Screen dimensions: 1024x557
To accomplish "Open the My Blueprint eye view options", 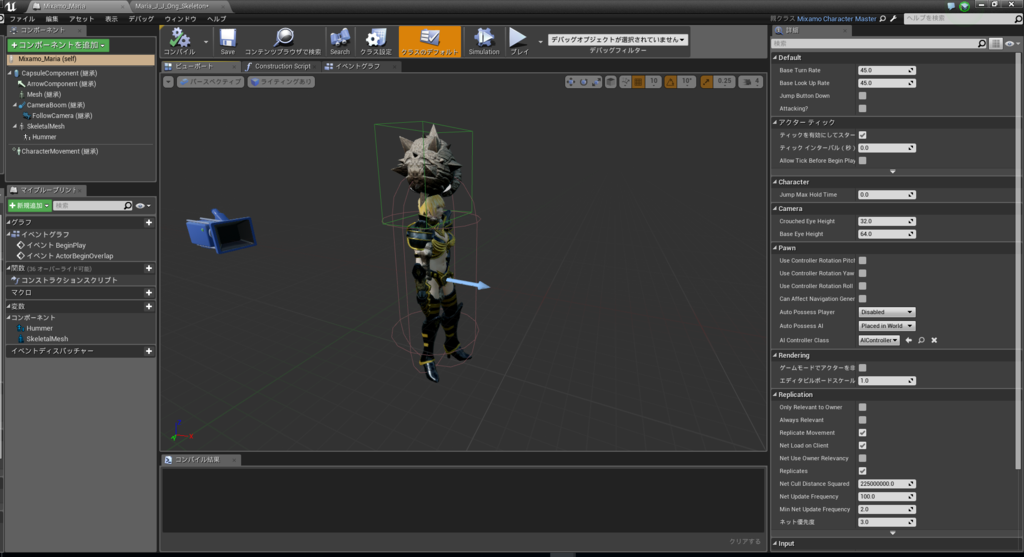I will [x=143, y=206].
